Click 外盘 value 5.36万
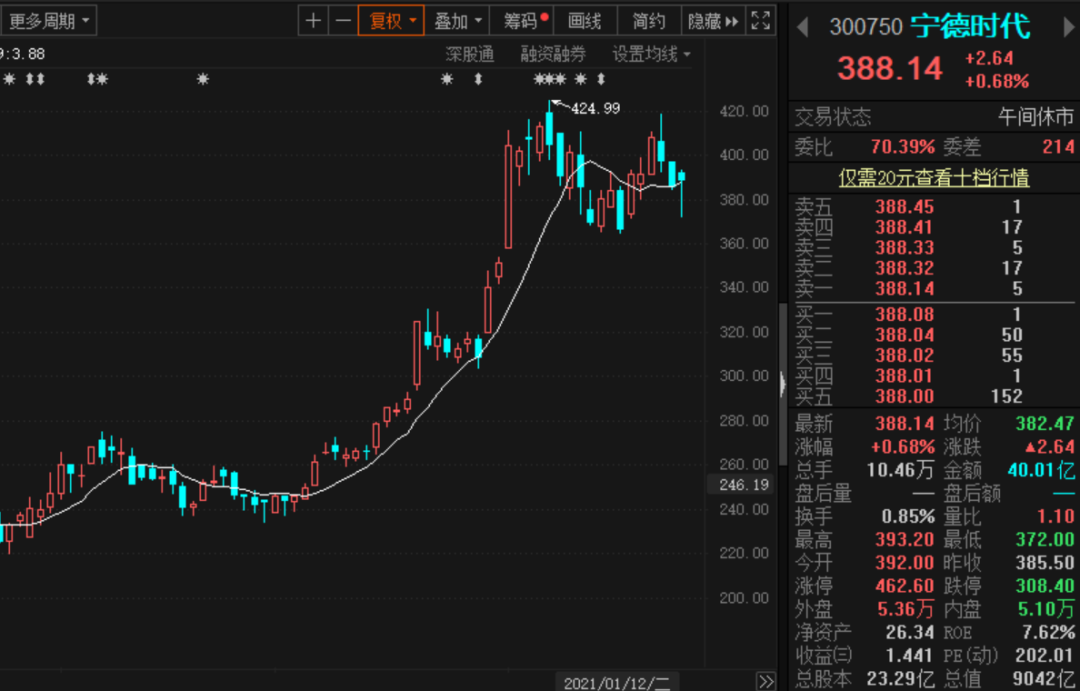Viewport: 1080px width, 691px height. click(906, 609)
